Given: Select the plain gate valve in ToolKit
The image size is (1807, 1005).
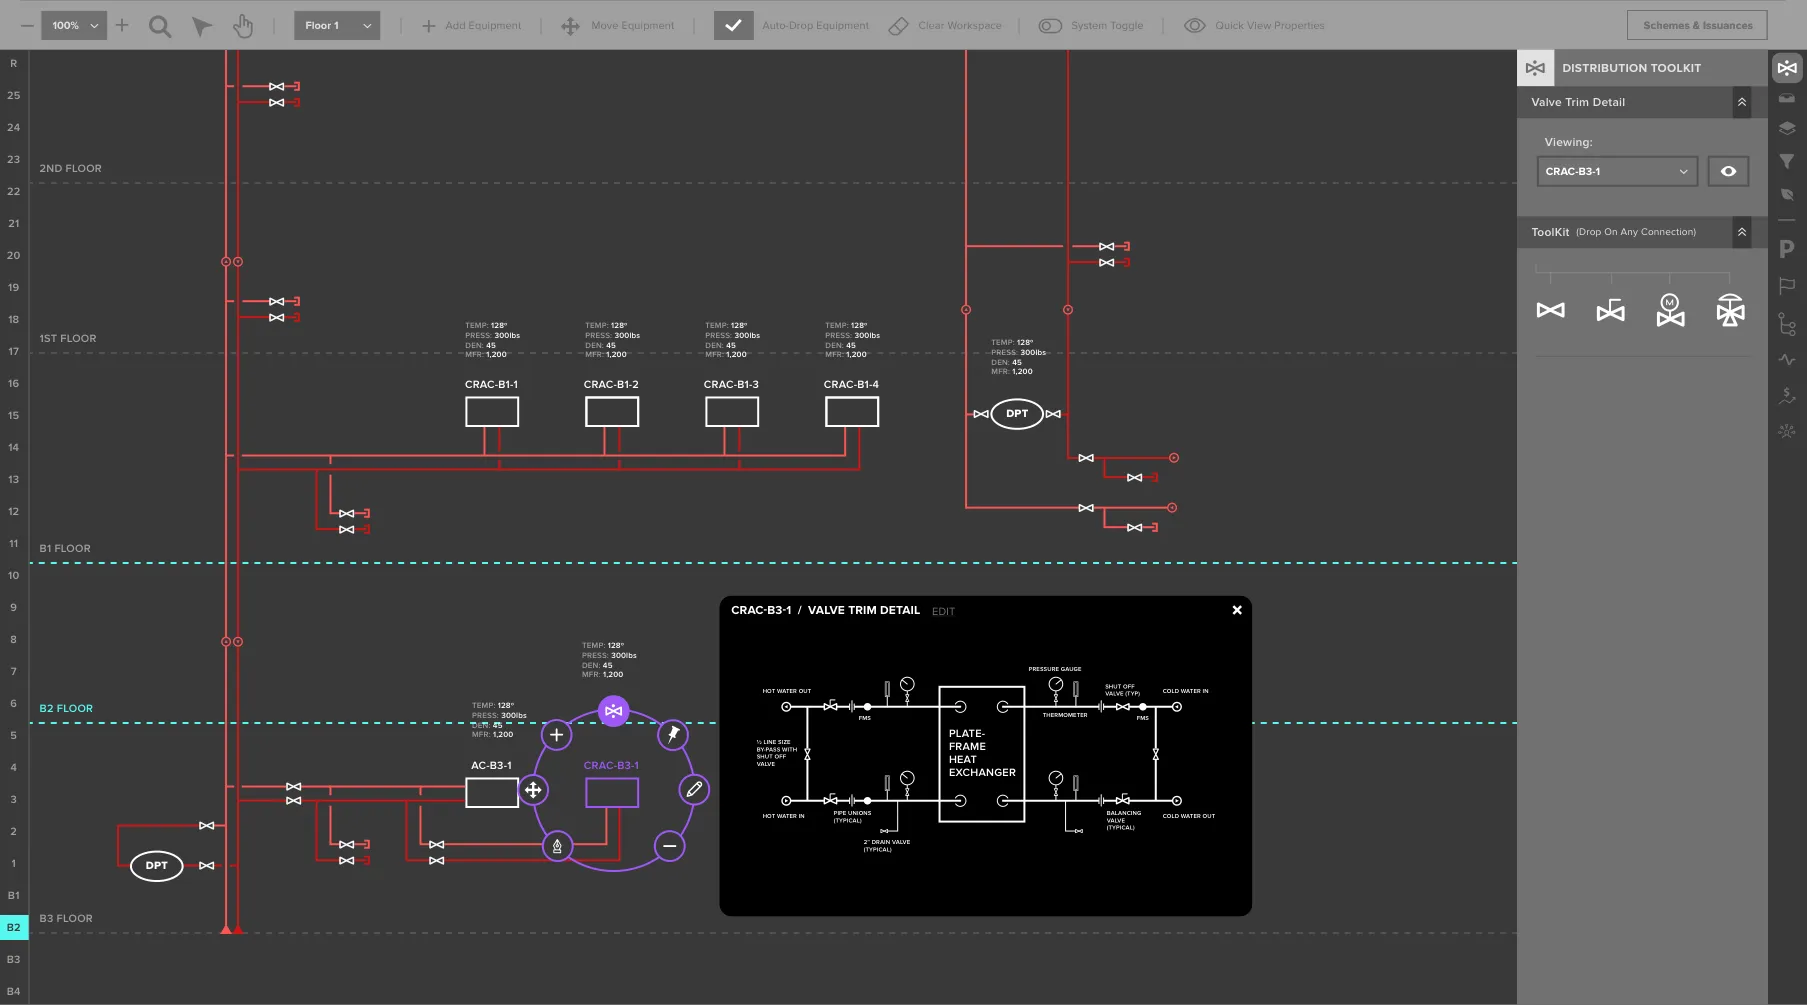Looking at the screenshot, I should coord(1550,310).
